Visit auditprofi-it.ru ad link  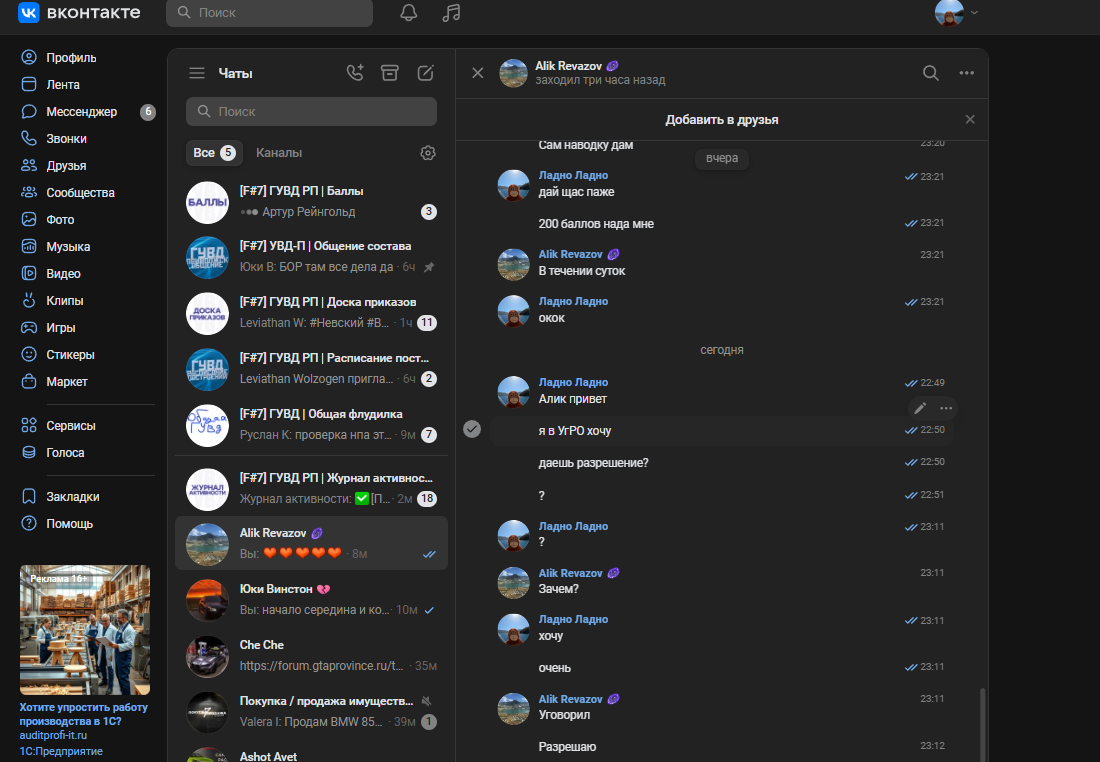(53, 735)
